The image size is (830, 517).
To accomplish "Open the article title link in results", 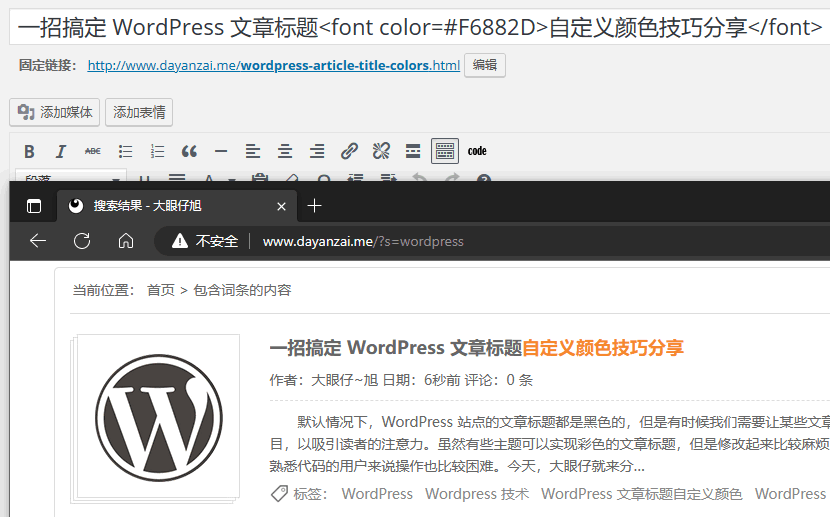I will [x=476, y=348].
